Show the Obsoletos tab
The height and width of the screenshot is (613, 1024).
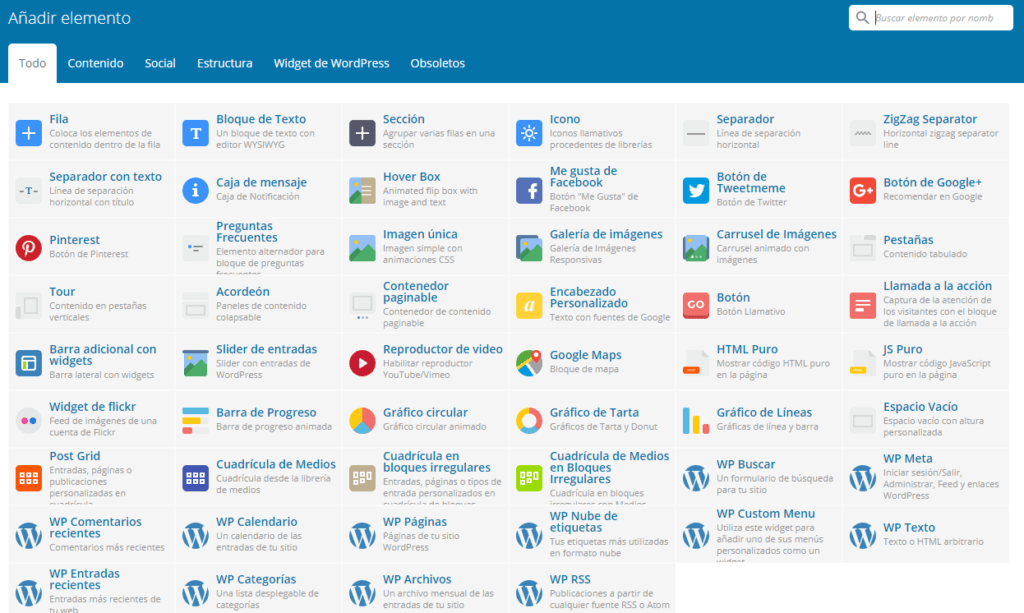point(437,63)
